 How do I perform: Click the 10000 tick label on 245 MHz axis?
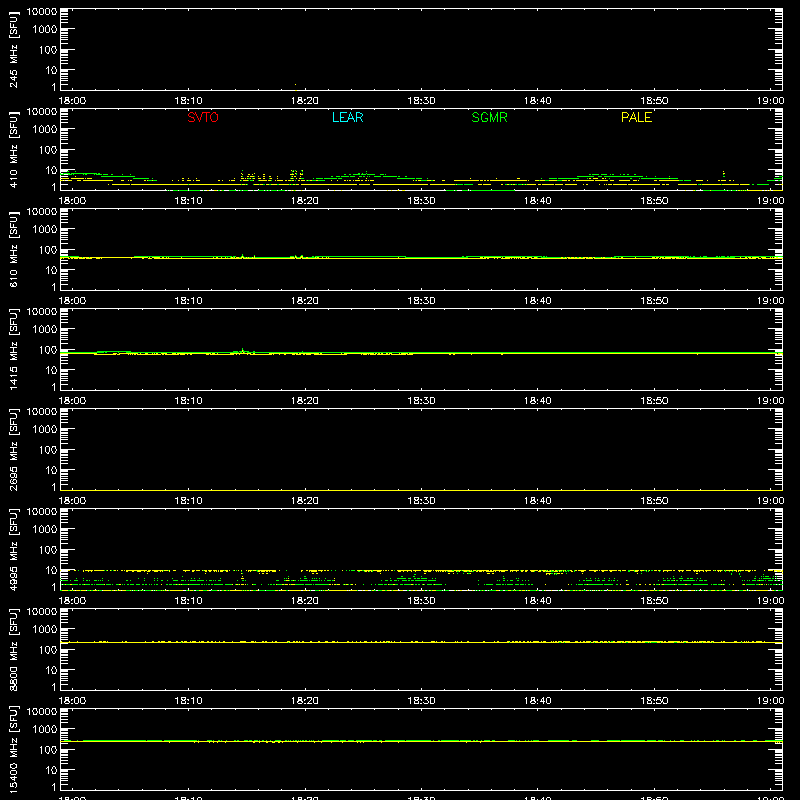click(42, 12)
